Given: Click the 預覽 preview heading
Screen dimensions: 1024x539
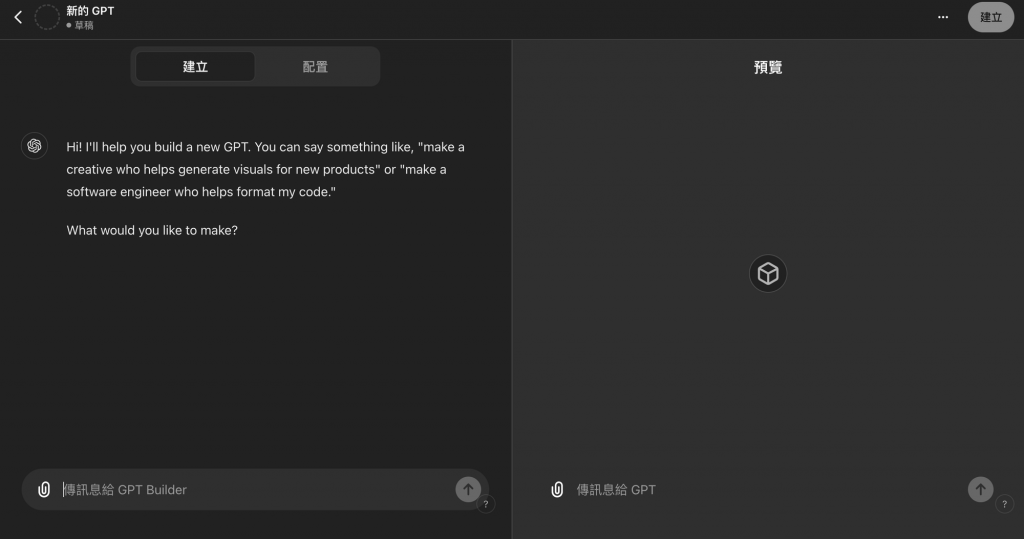Looking at the screenshot, I should tap(768, 67).
